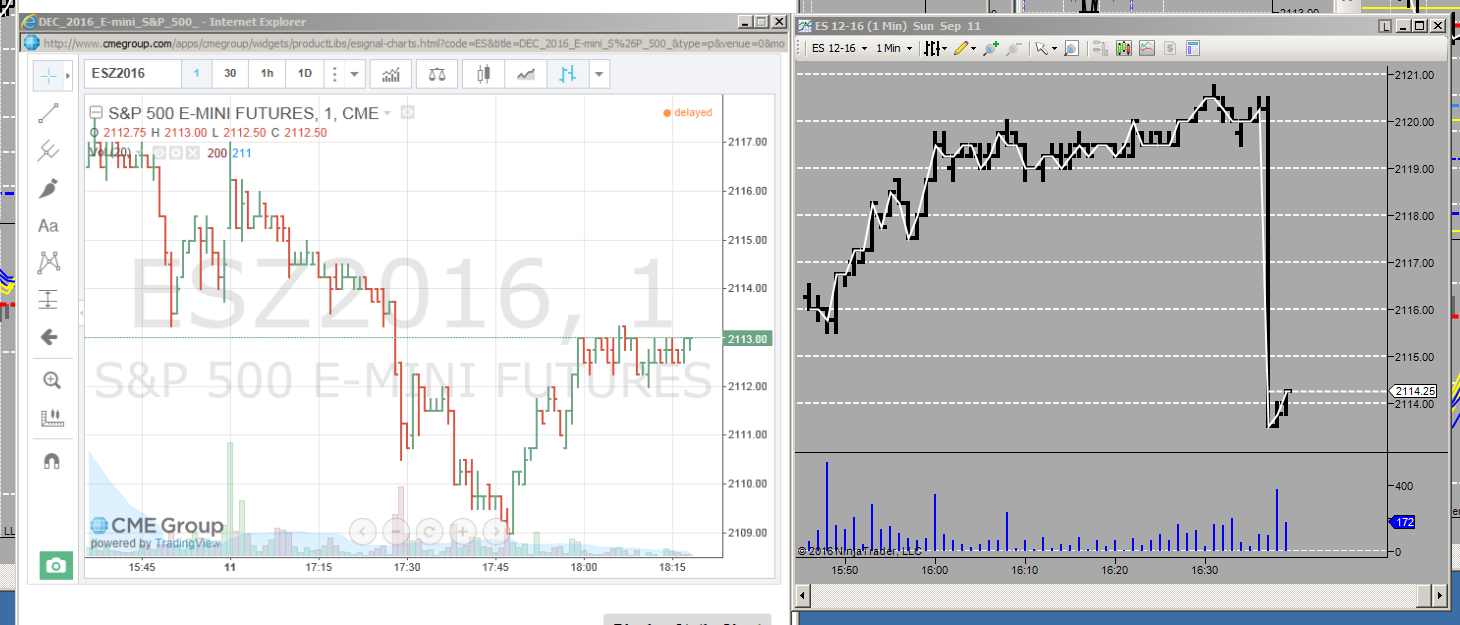Image resolution: width=1460 pixels, height=625 pixels.
Task: Select the trend line drawing tool
Action: pyautogui.click(x=48, y=113)
